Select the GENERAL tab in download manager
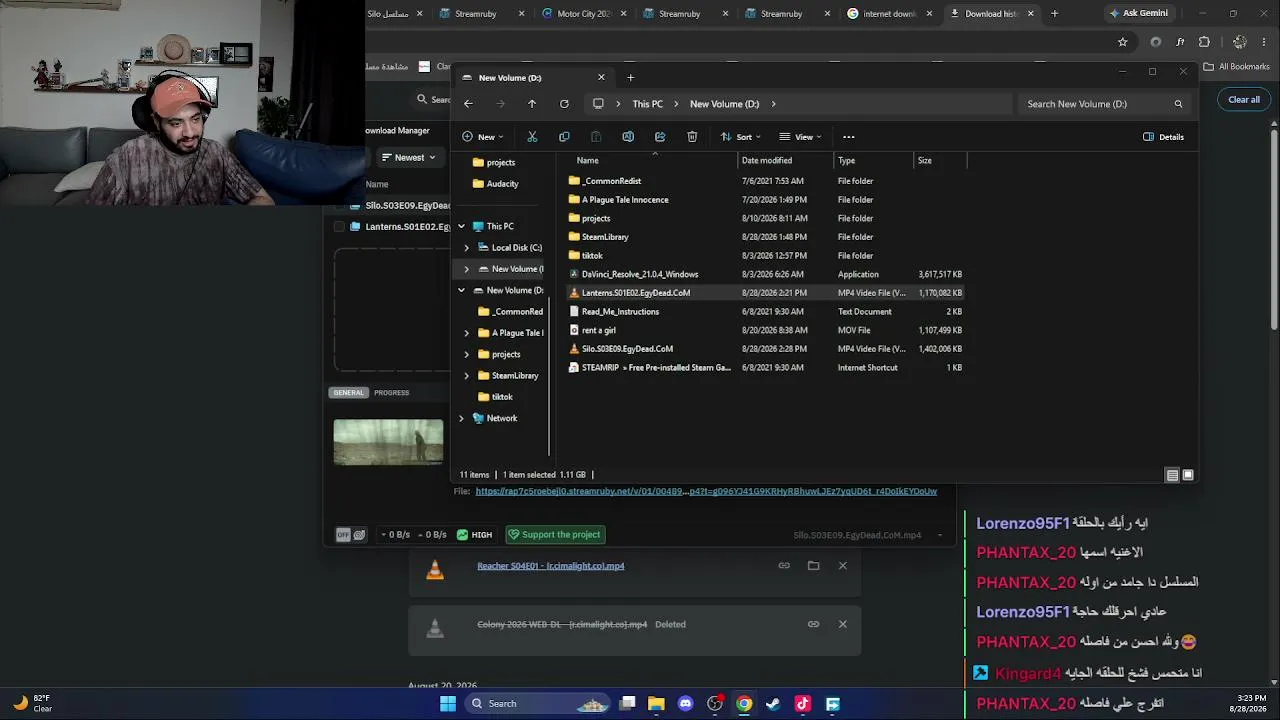This screenshot has height=720, width=1280. click(349, 393)
